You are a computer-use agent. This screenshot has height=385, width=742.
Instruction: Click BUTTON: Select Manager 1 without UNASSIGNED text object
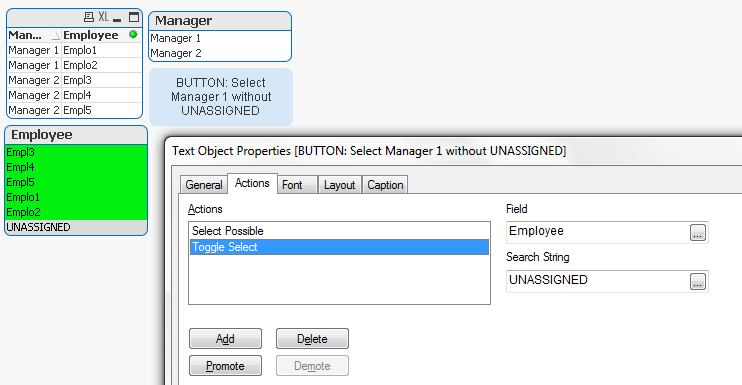point(221,96)
